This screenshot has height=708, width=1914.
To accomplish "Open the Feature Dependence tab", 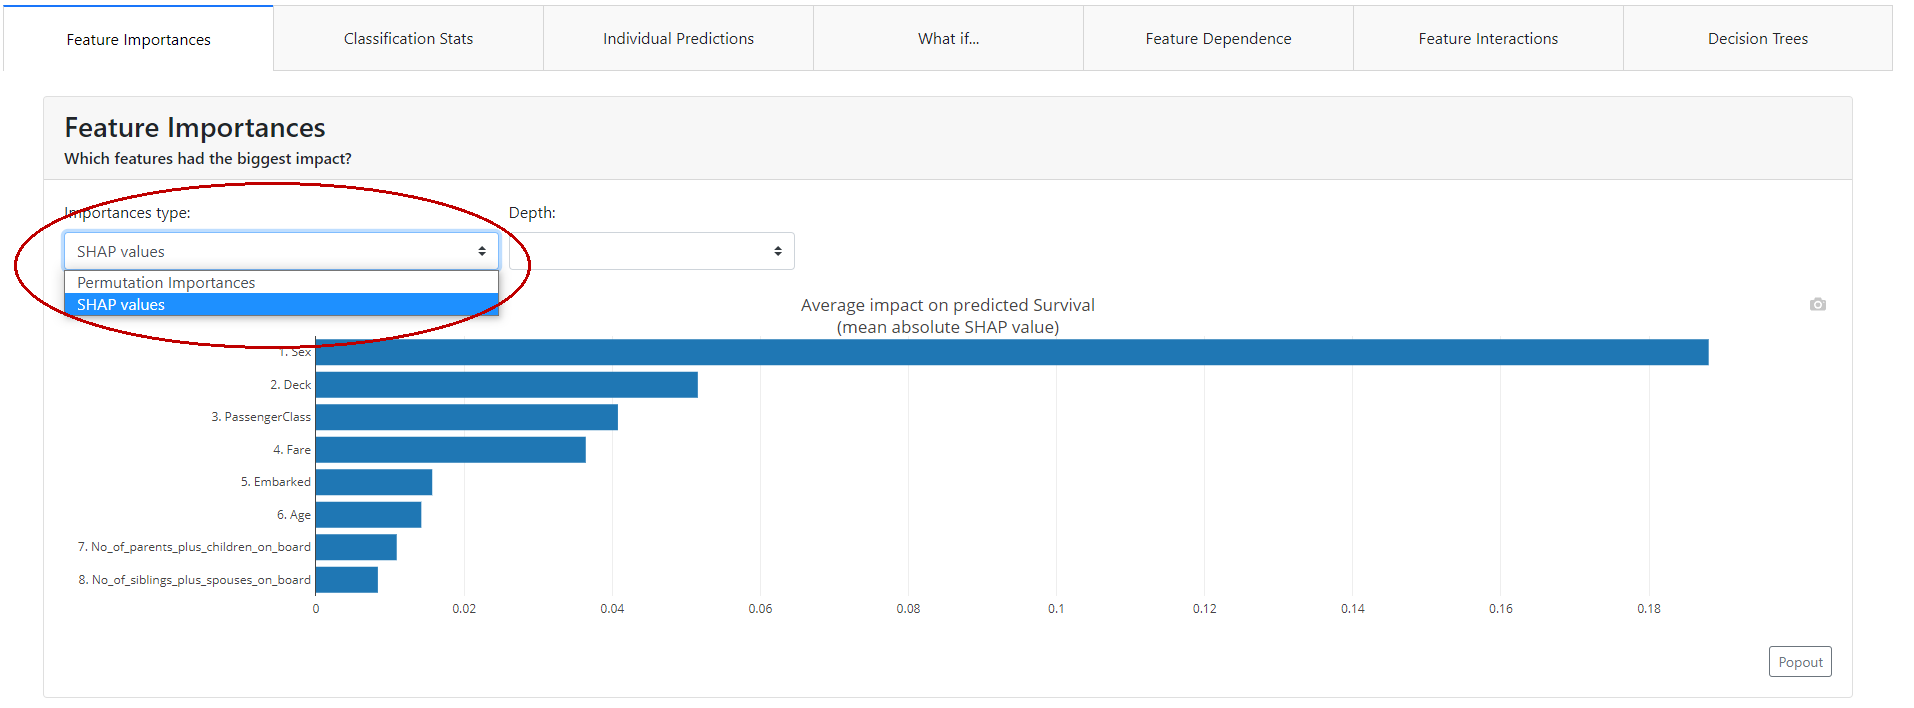I will coord(1218,39).
